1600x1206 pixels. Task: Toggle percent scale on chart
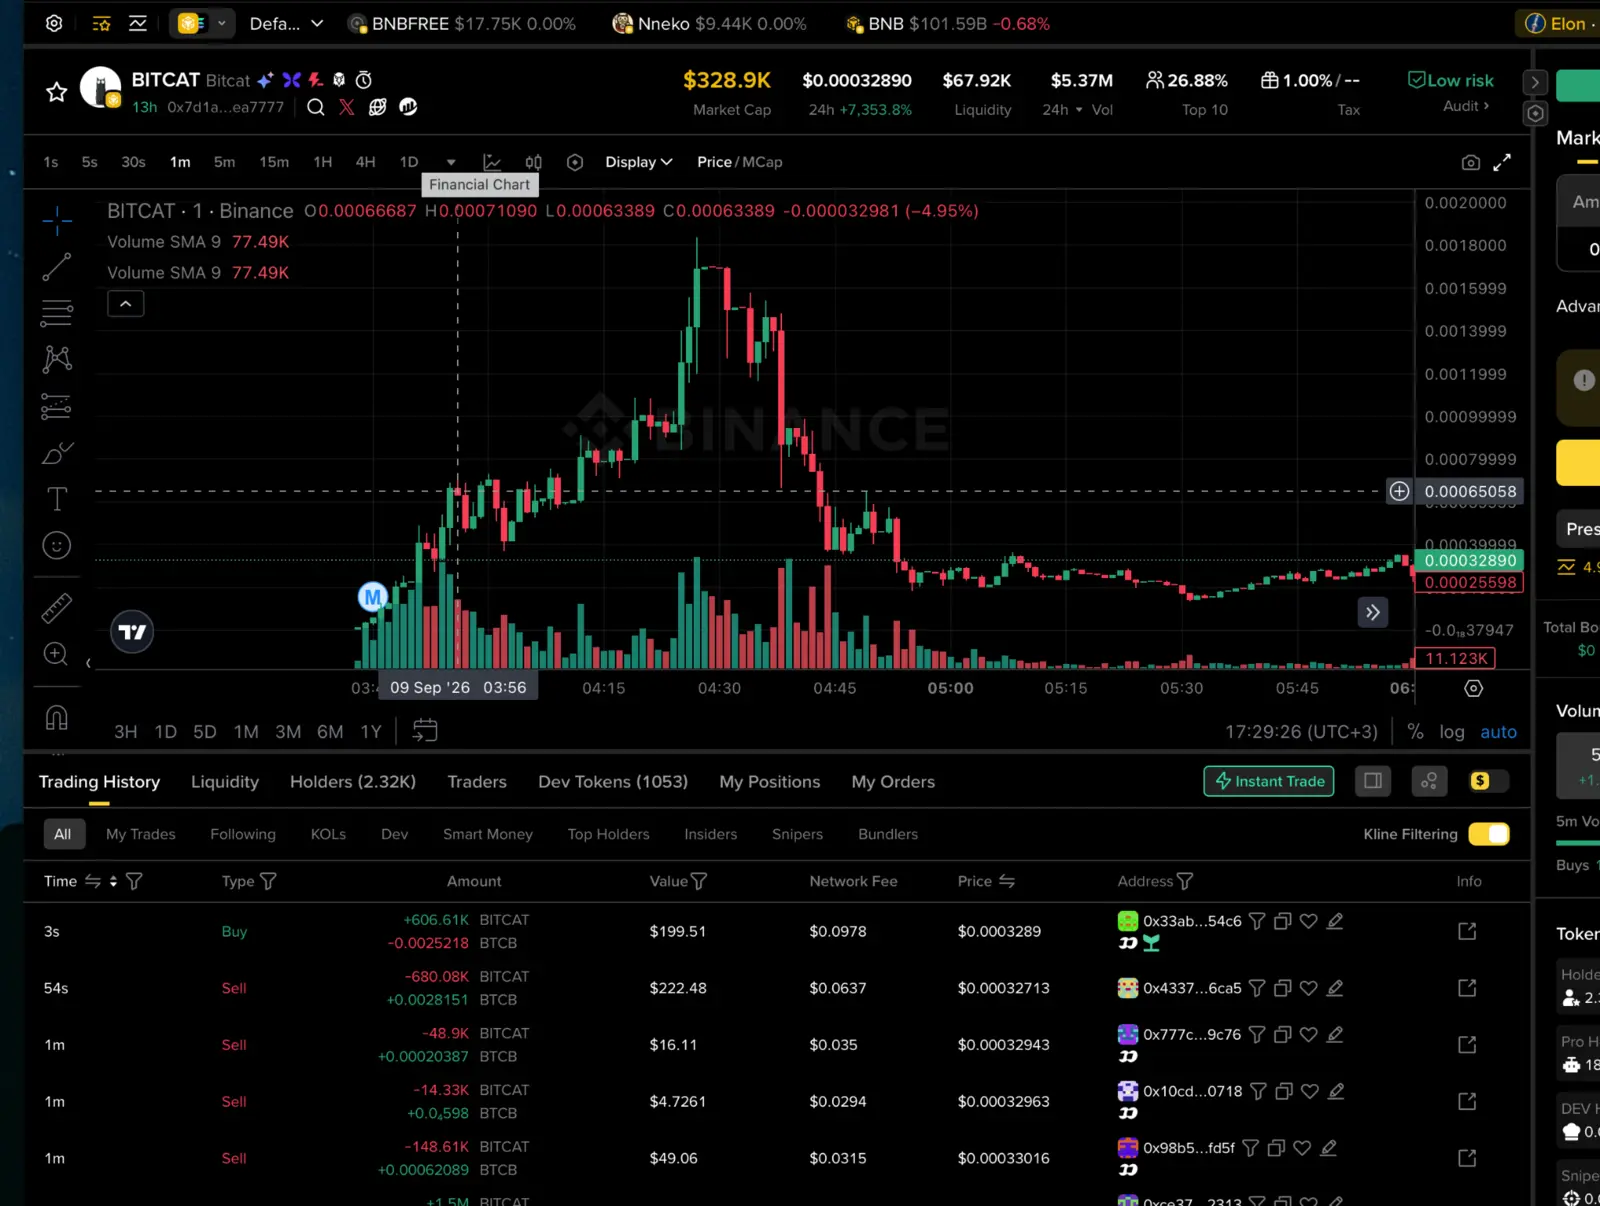pyautogui.click(x=1415, y=732)
